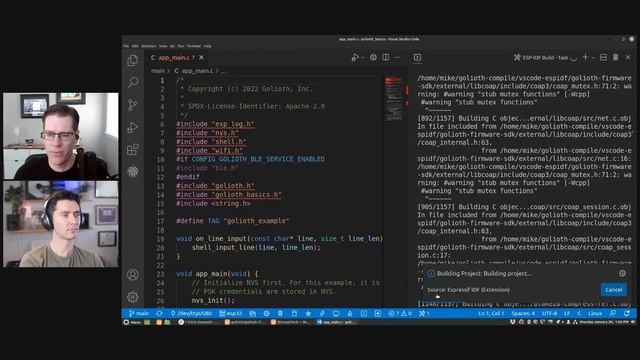The image size is (640, 360).
Task: Open the View menu
Action: click(x=163, y=46)
